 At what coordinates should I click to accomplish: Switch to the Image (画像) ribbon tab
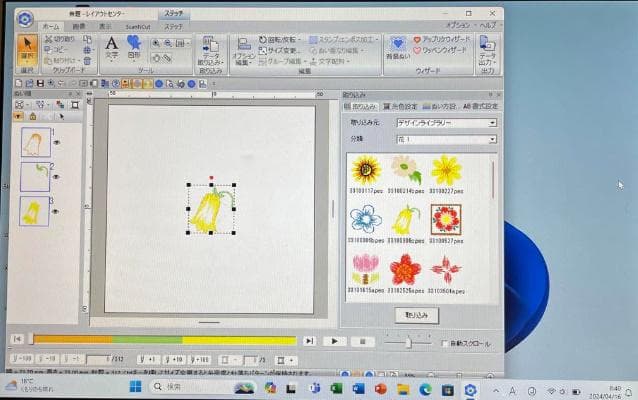79,26
